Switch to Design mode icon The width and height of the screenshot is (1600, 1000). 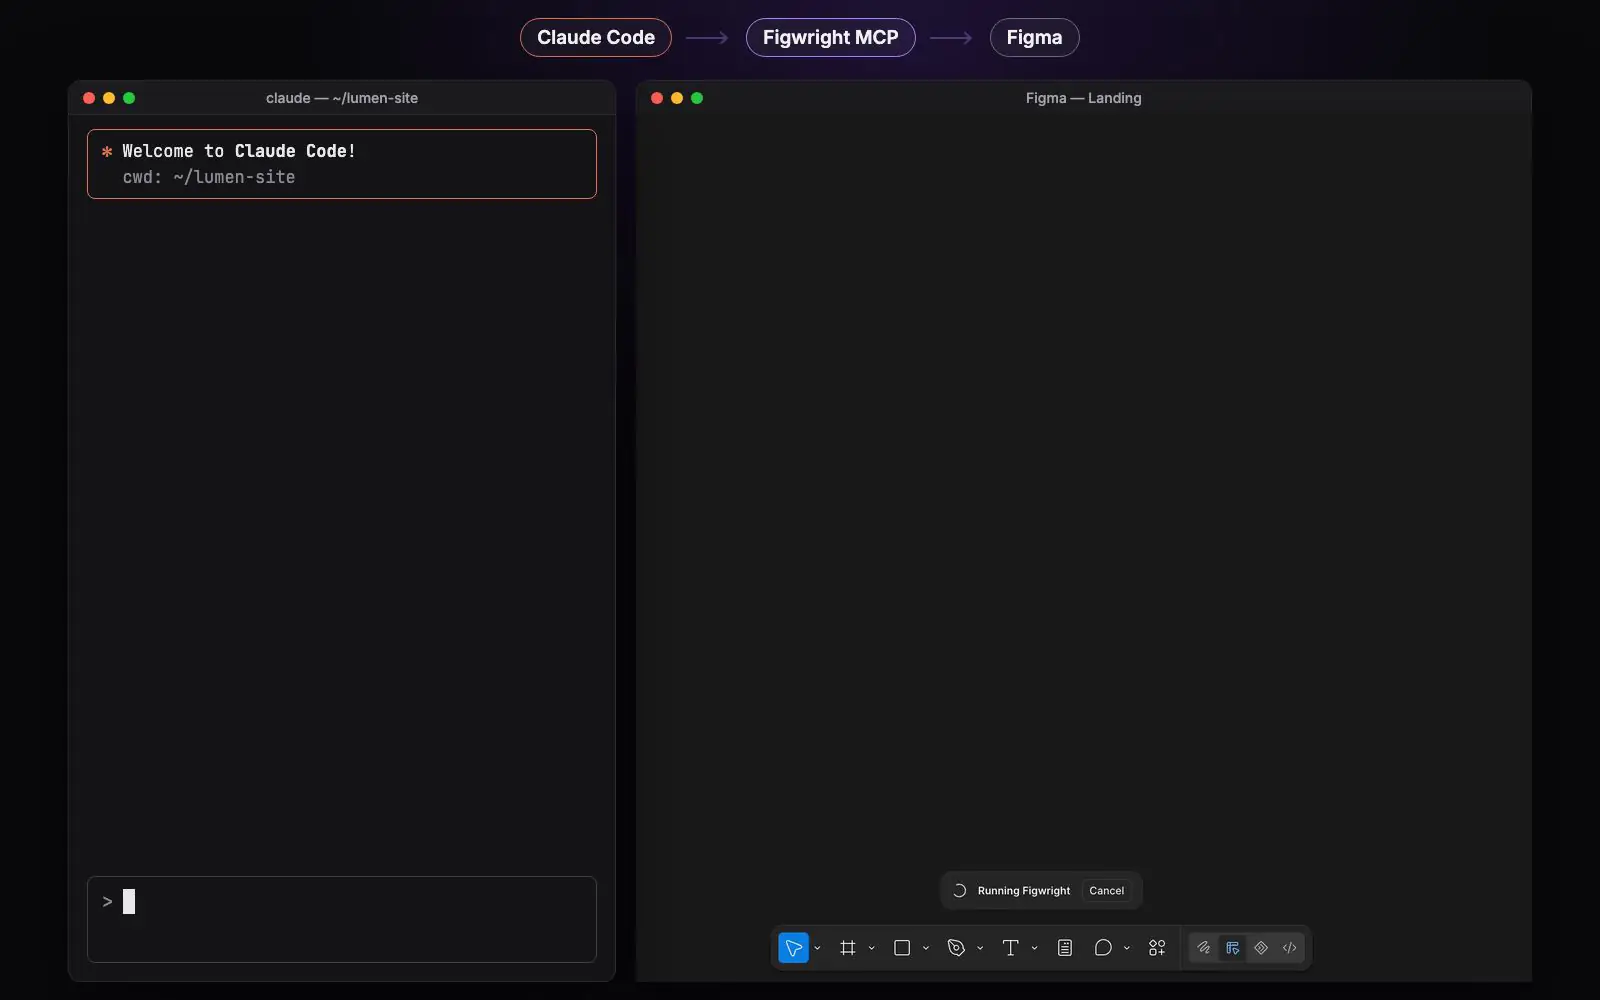pyautogui.click(x=1233, y=948)
